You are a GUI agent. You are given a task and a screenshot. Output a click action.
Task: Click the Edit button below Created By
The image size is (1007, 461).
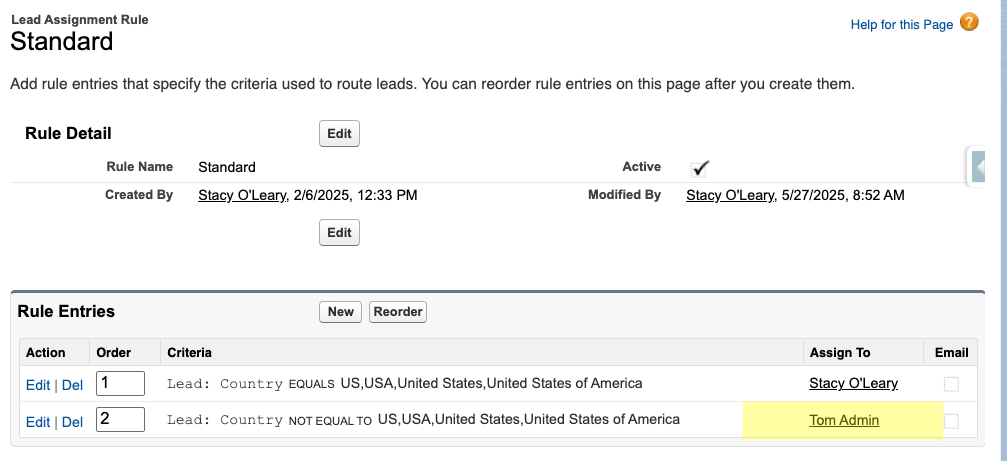pos(339,232)
